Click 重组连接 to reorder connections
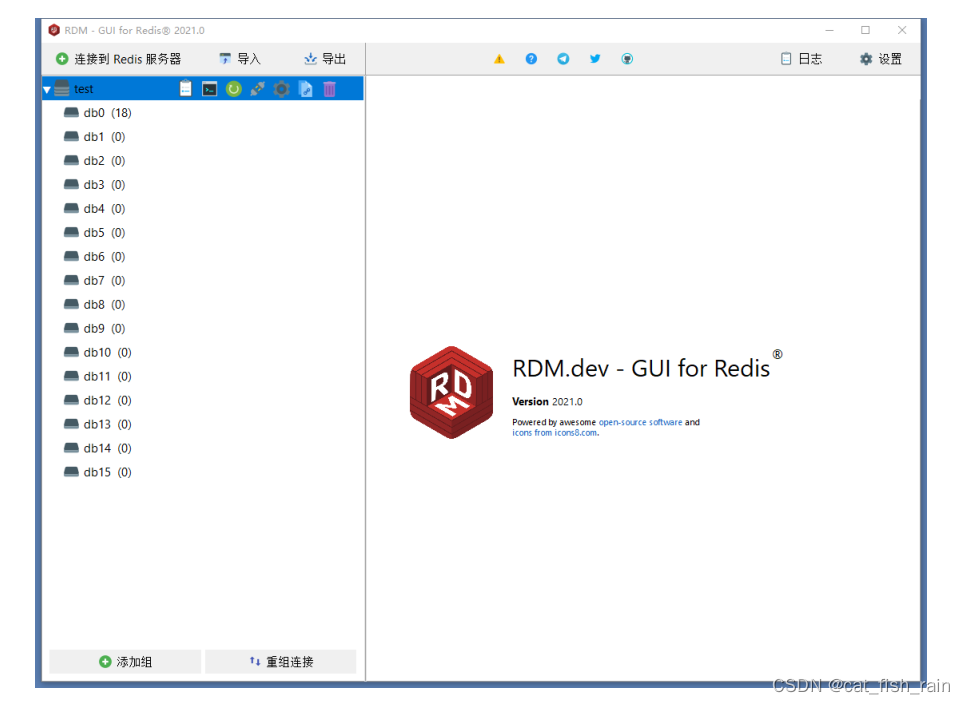The image size is (965, 704). (x=280, y=661)
